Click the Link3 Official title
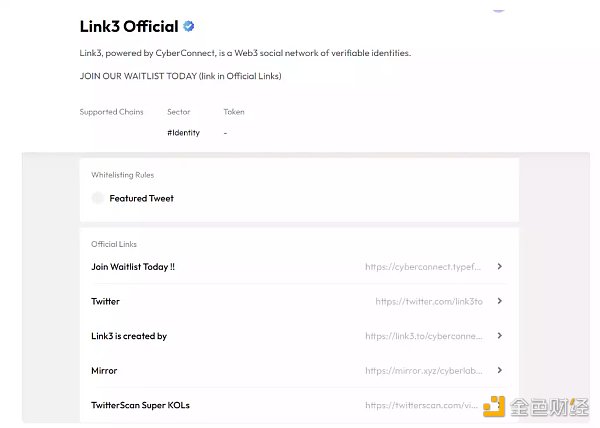The width and height of the screenshot is (600, 428). click(129, 26)
